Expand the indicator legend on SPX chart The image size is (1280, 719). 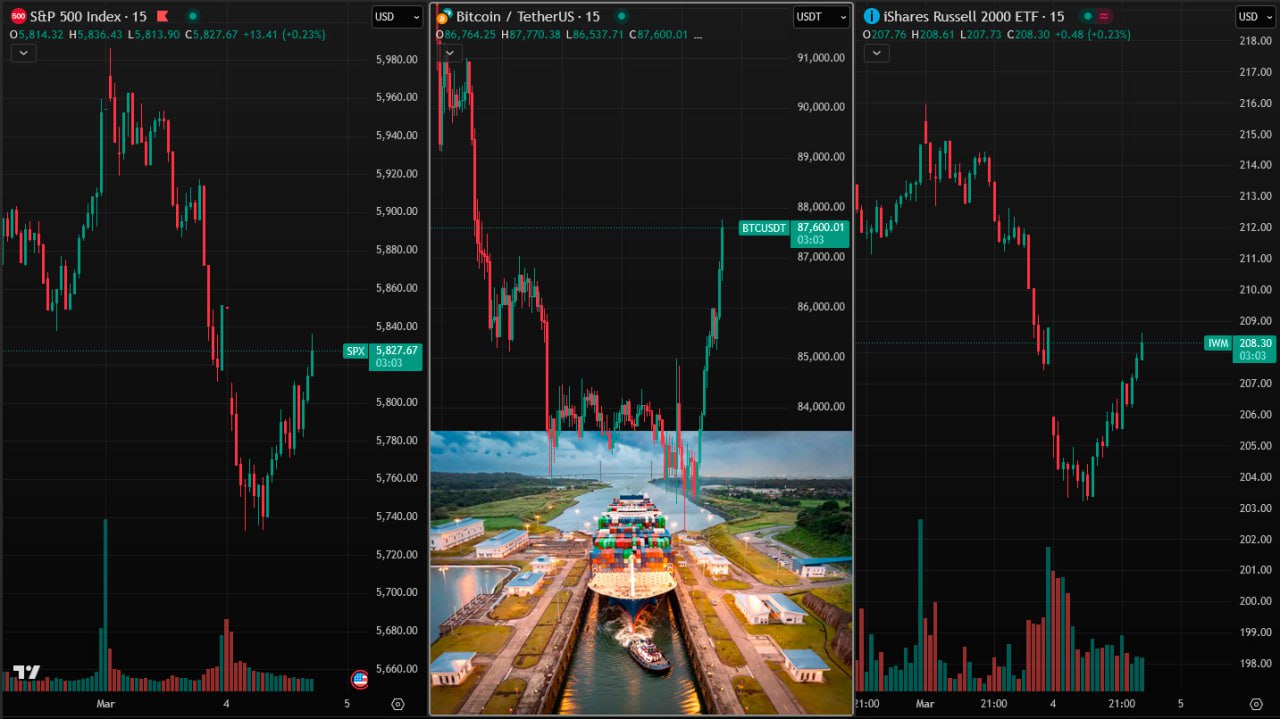click(23, 53)
